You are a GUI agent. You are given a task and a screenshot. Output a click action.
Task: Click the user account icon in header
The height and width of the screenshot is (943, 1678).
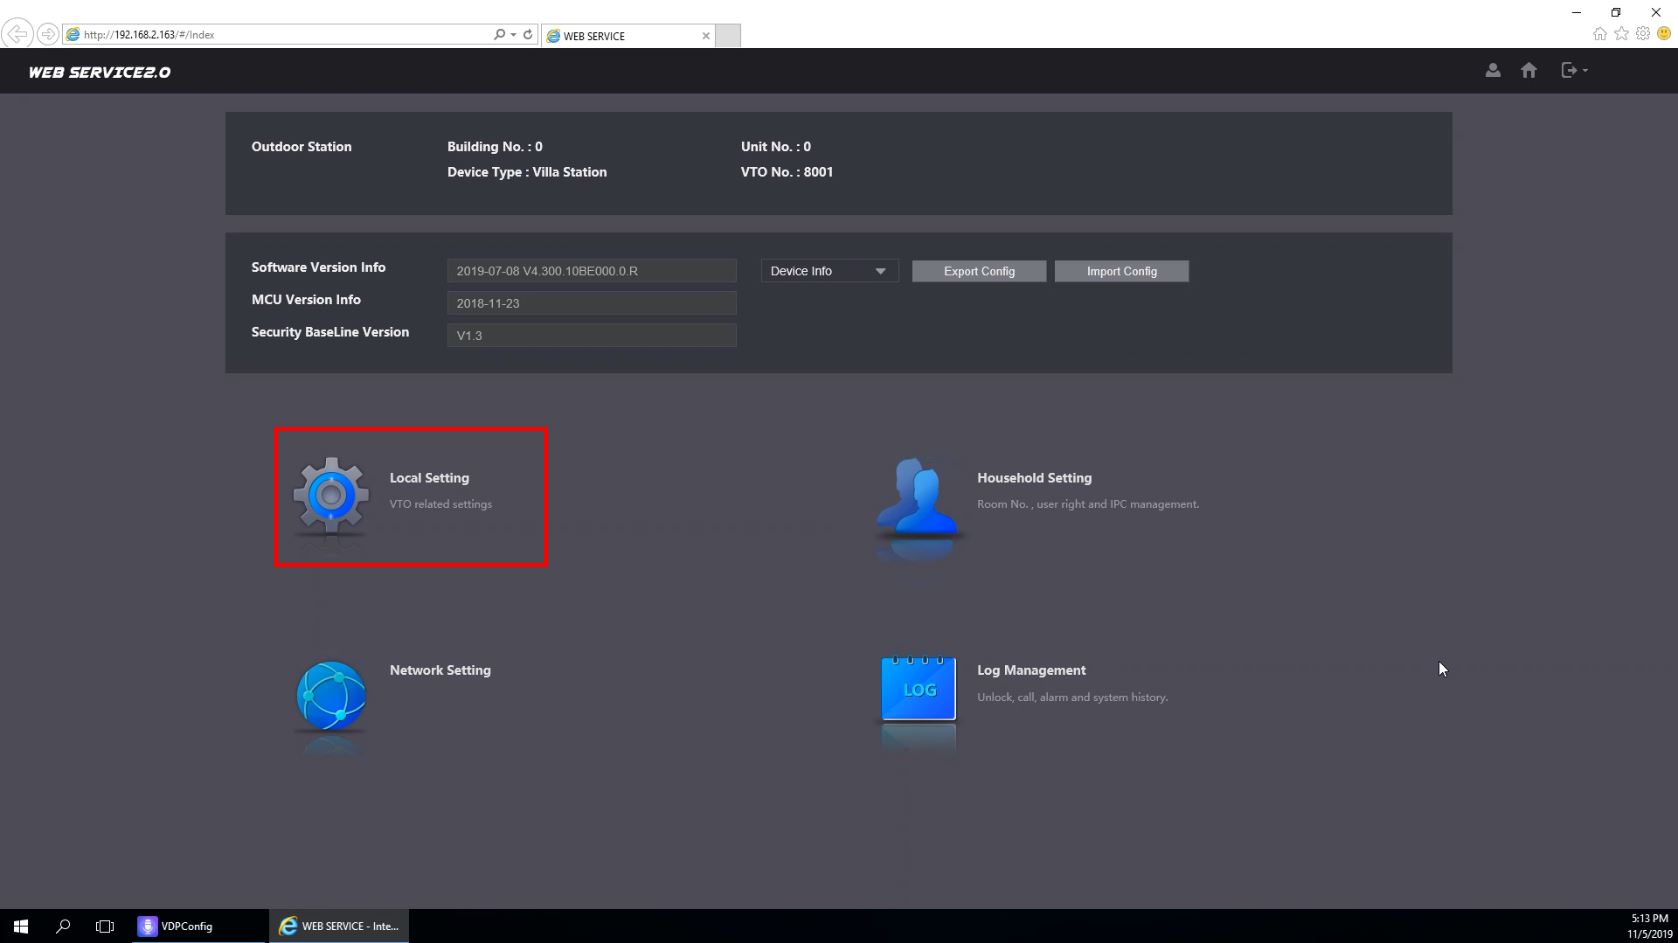(1492, 70)
